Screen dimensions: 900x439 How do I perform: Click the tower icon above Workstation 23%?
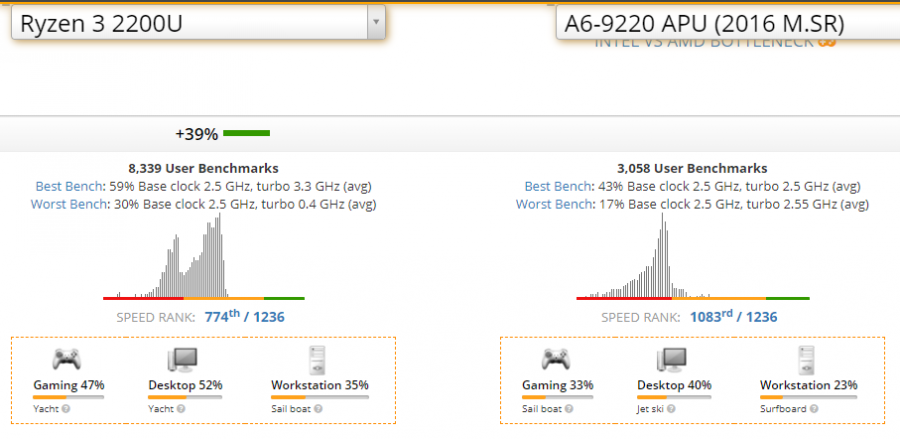[x=806, y=360]
